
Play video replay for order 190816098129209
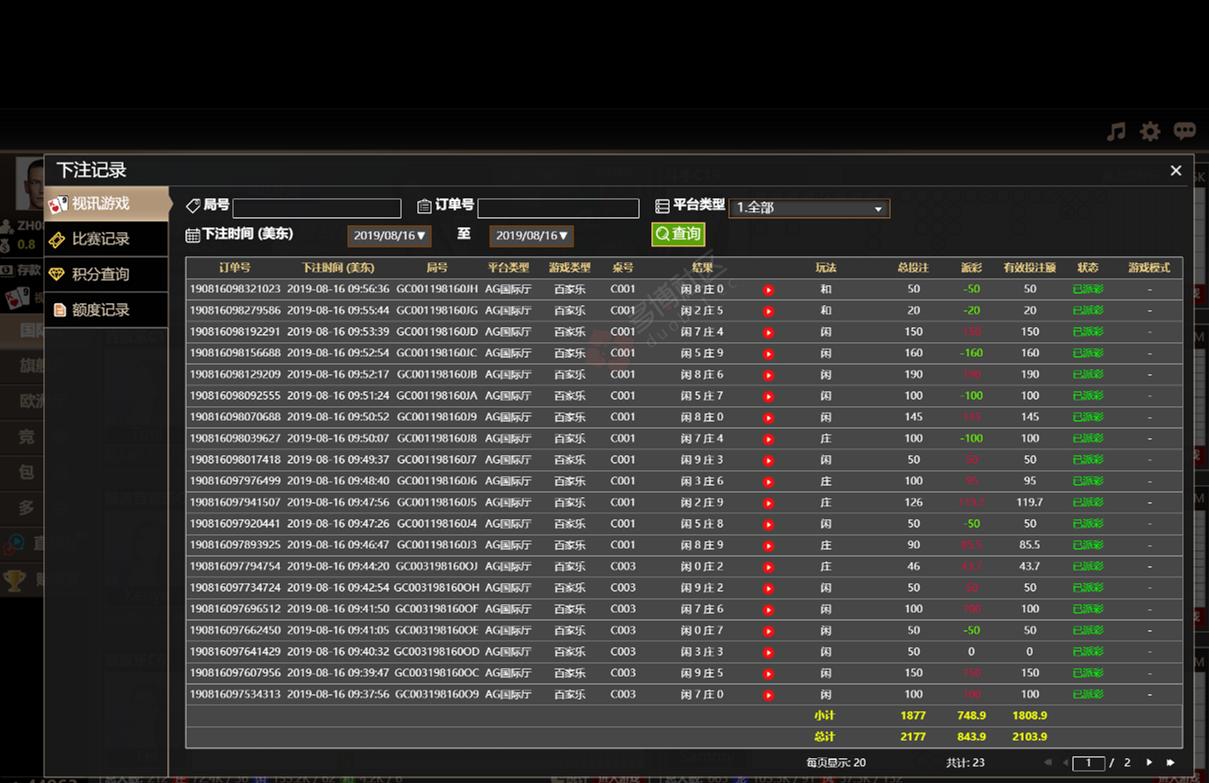[x=768, y=375]
